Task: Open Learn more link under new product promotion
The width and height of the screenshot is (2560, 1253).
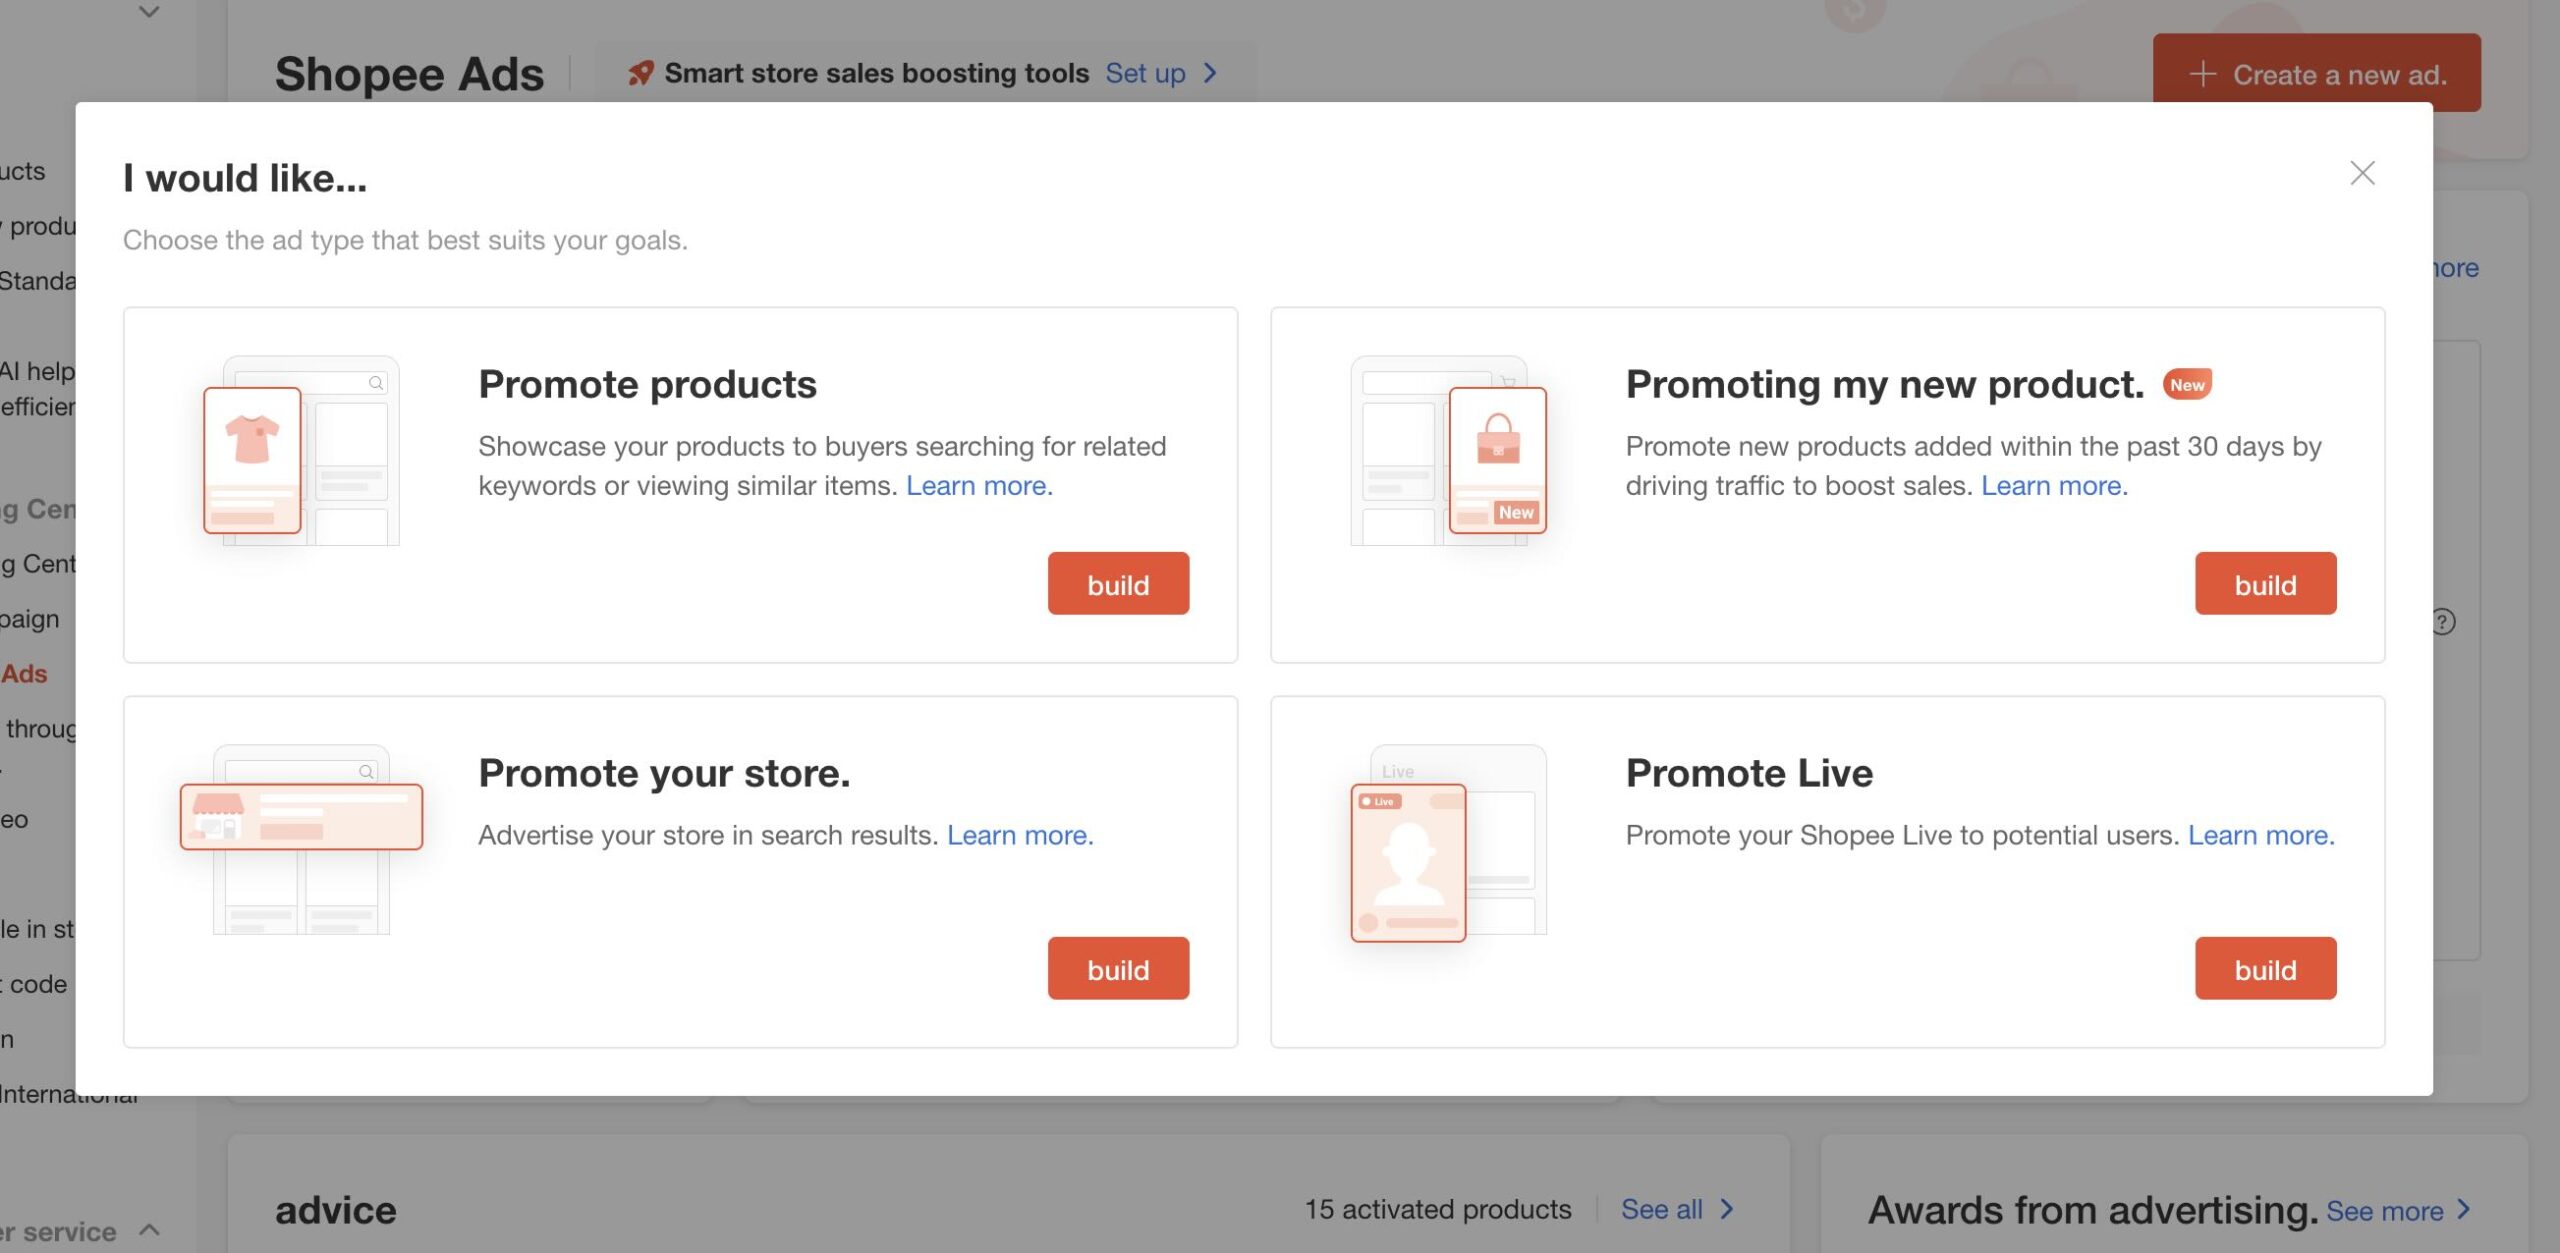Action: [2054, 485]
